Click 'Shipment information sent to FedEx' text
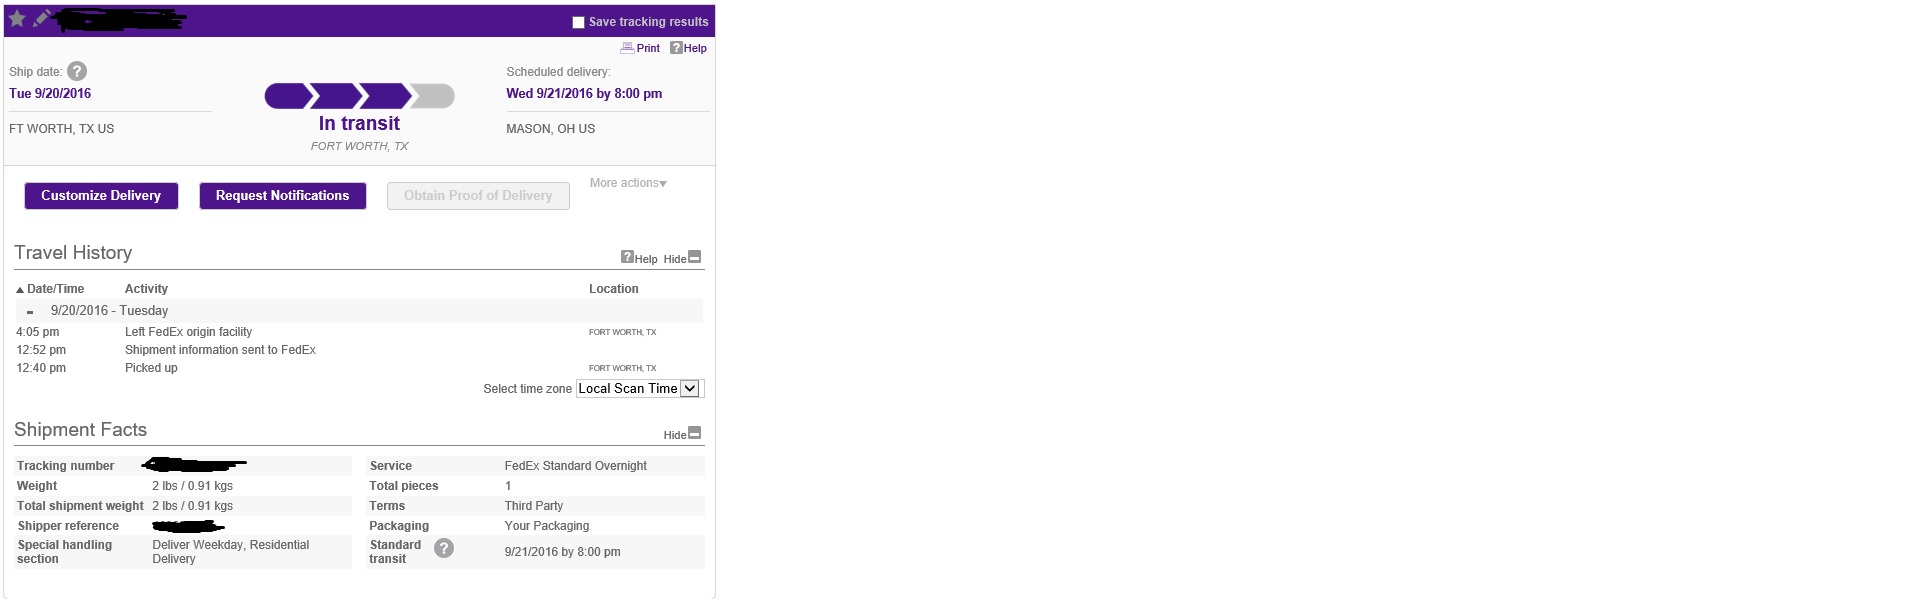1920x599 pixels. [220, 350]
